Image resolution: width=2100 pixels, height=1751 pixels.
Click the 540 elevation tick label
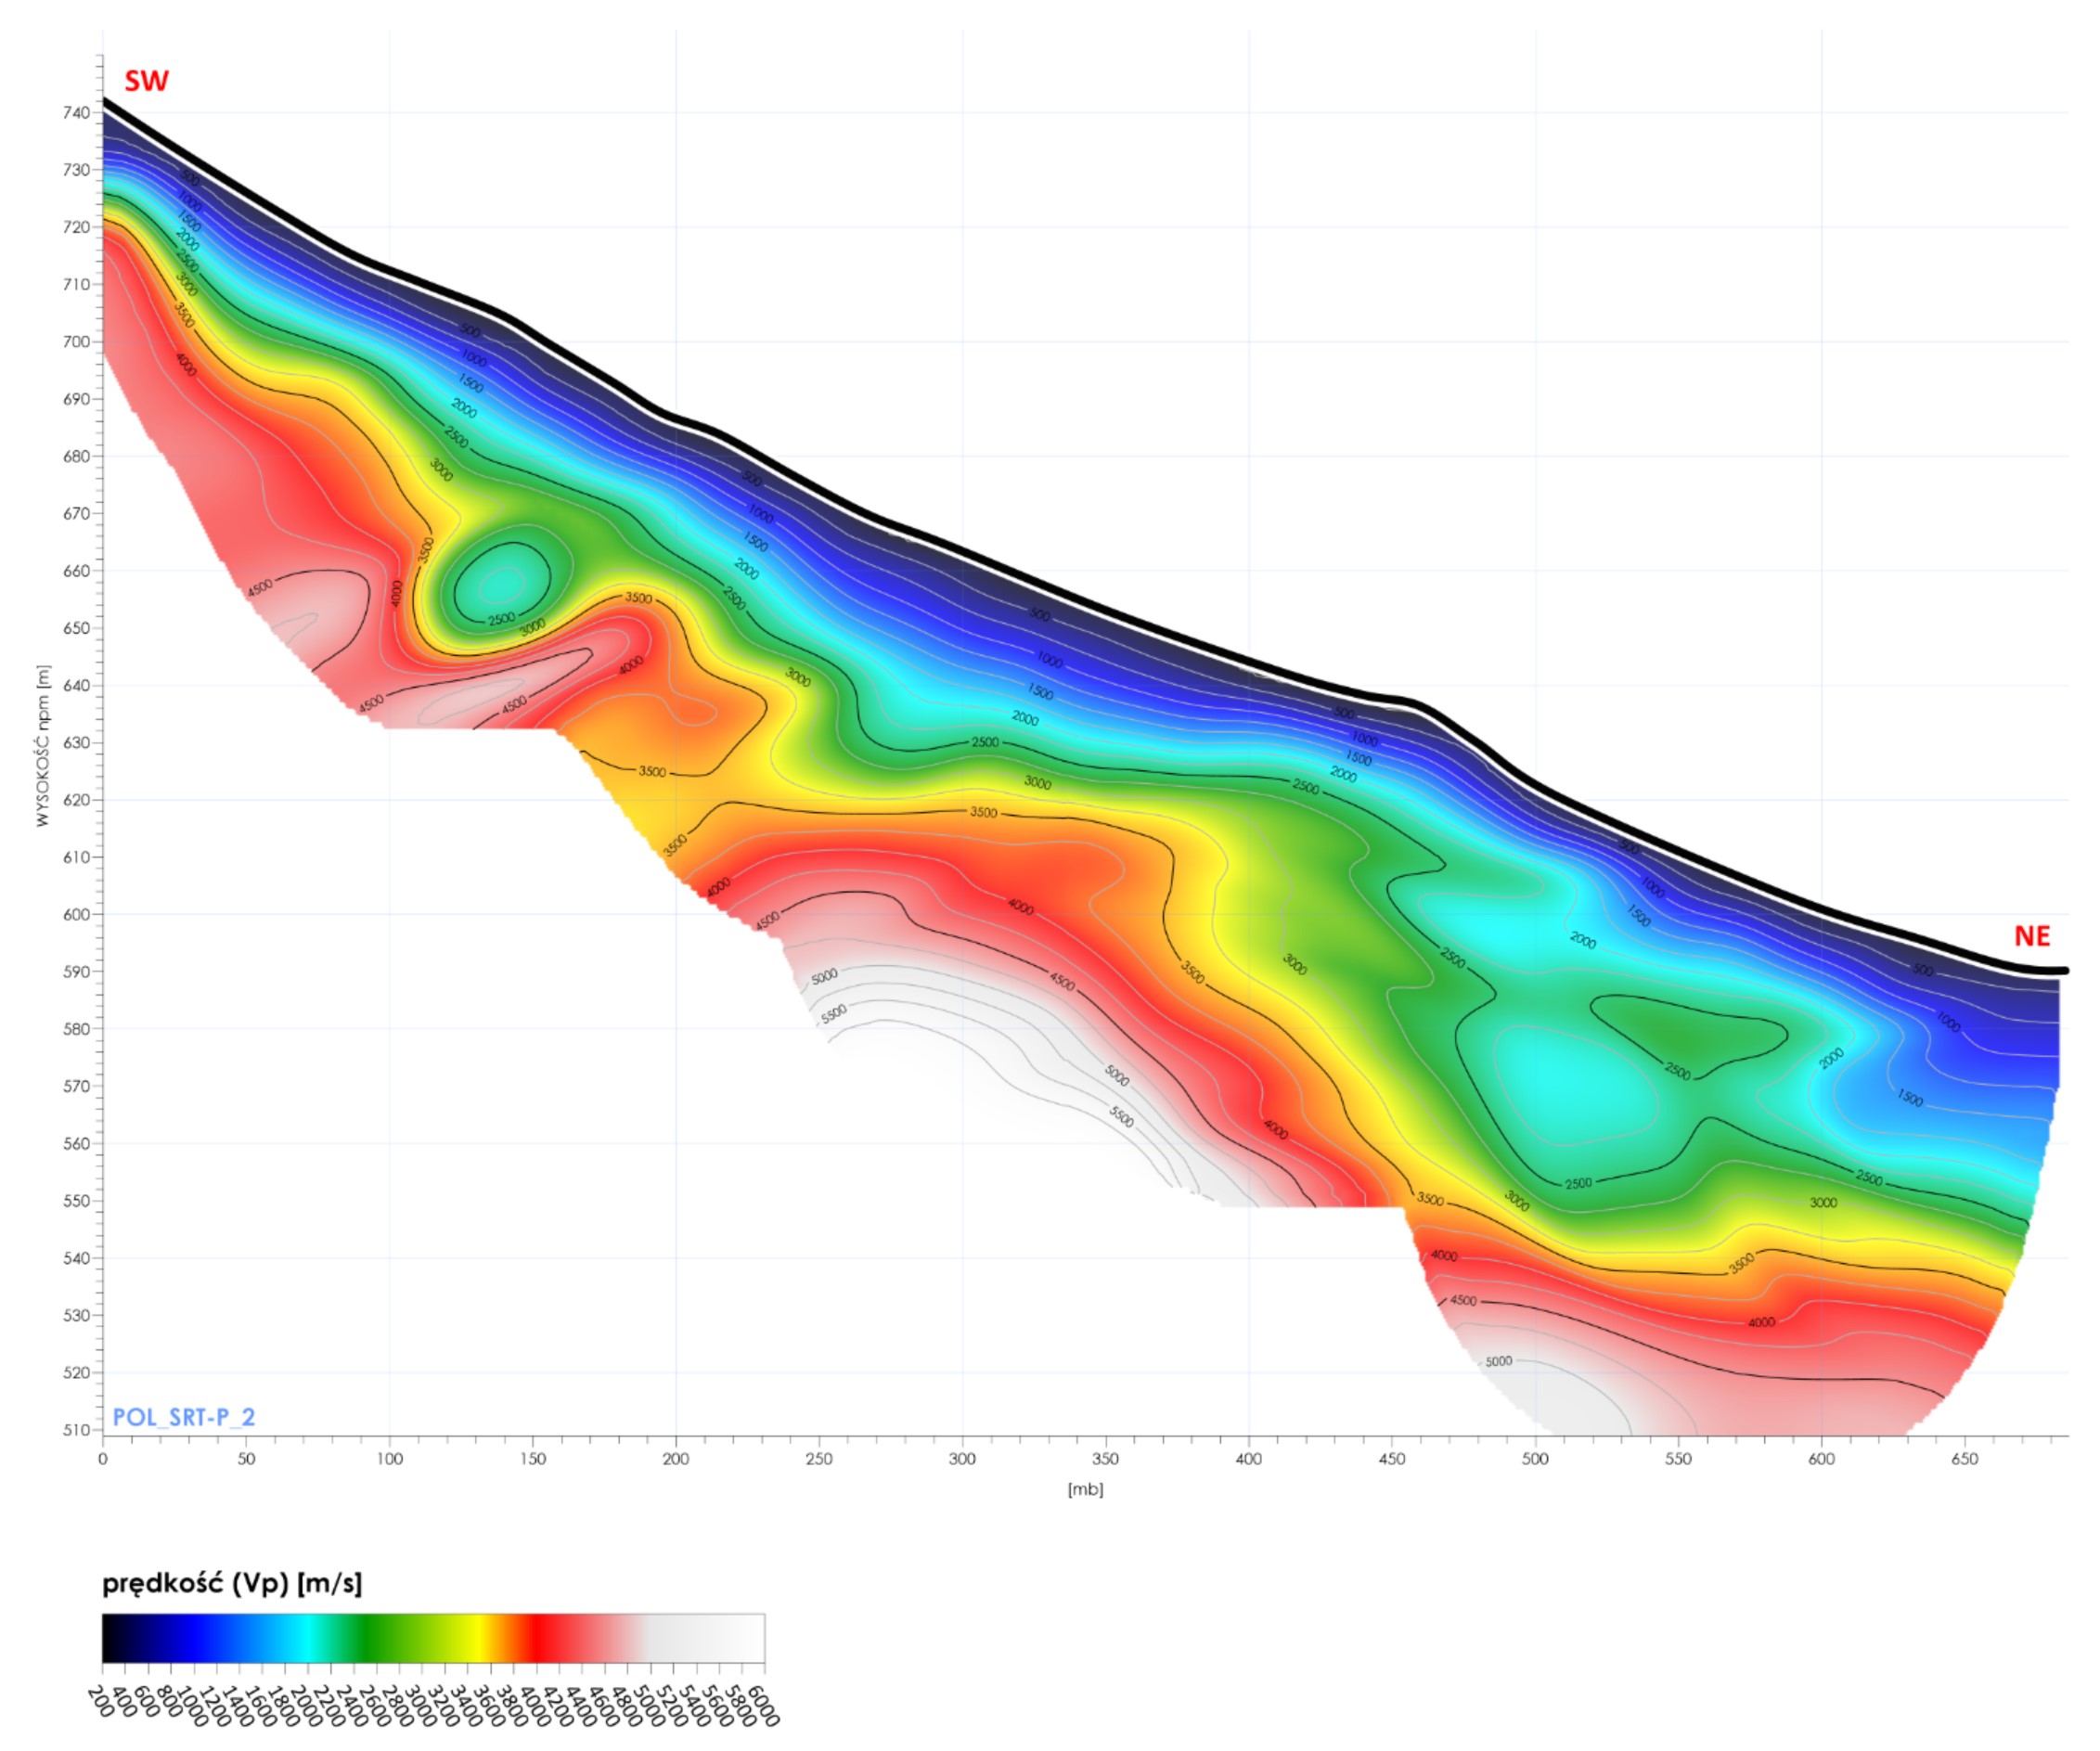click(76, 1258)
